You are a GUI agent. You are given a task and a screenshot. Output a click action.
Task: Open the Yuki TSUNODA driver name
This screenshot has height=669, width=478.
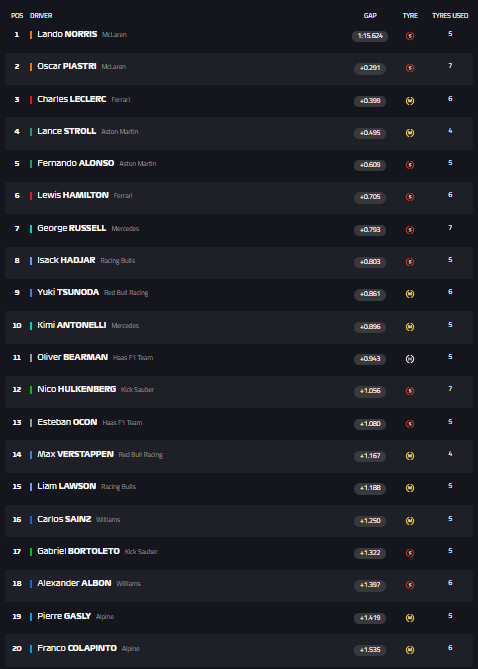point(68,292)
